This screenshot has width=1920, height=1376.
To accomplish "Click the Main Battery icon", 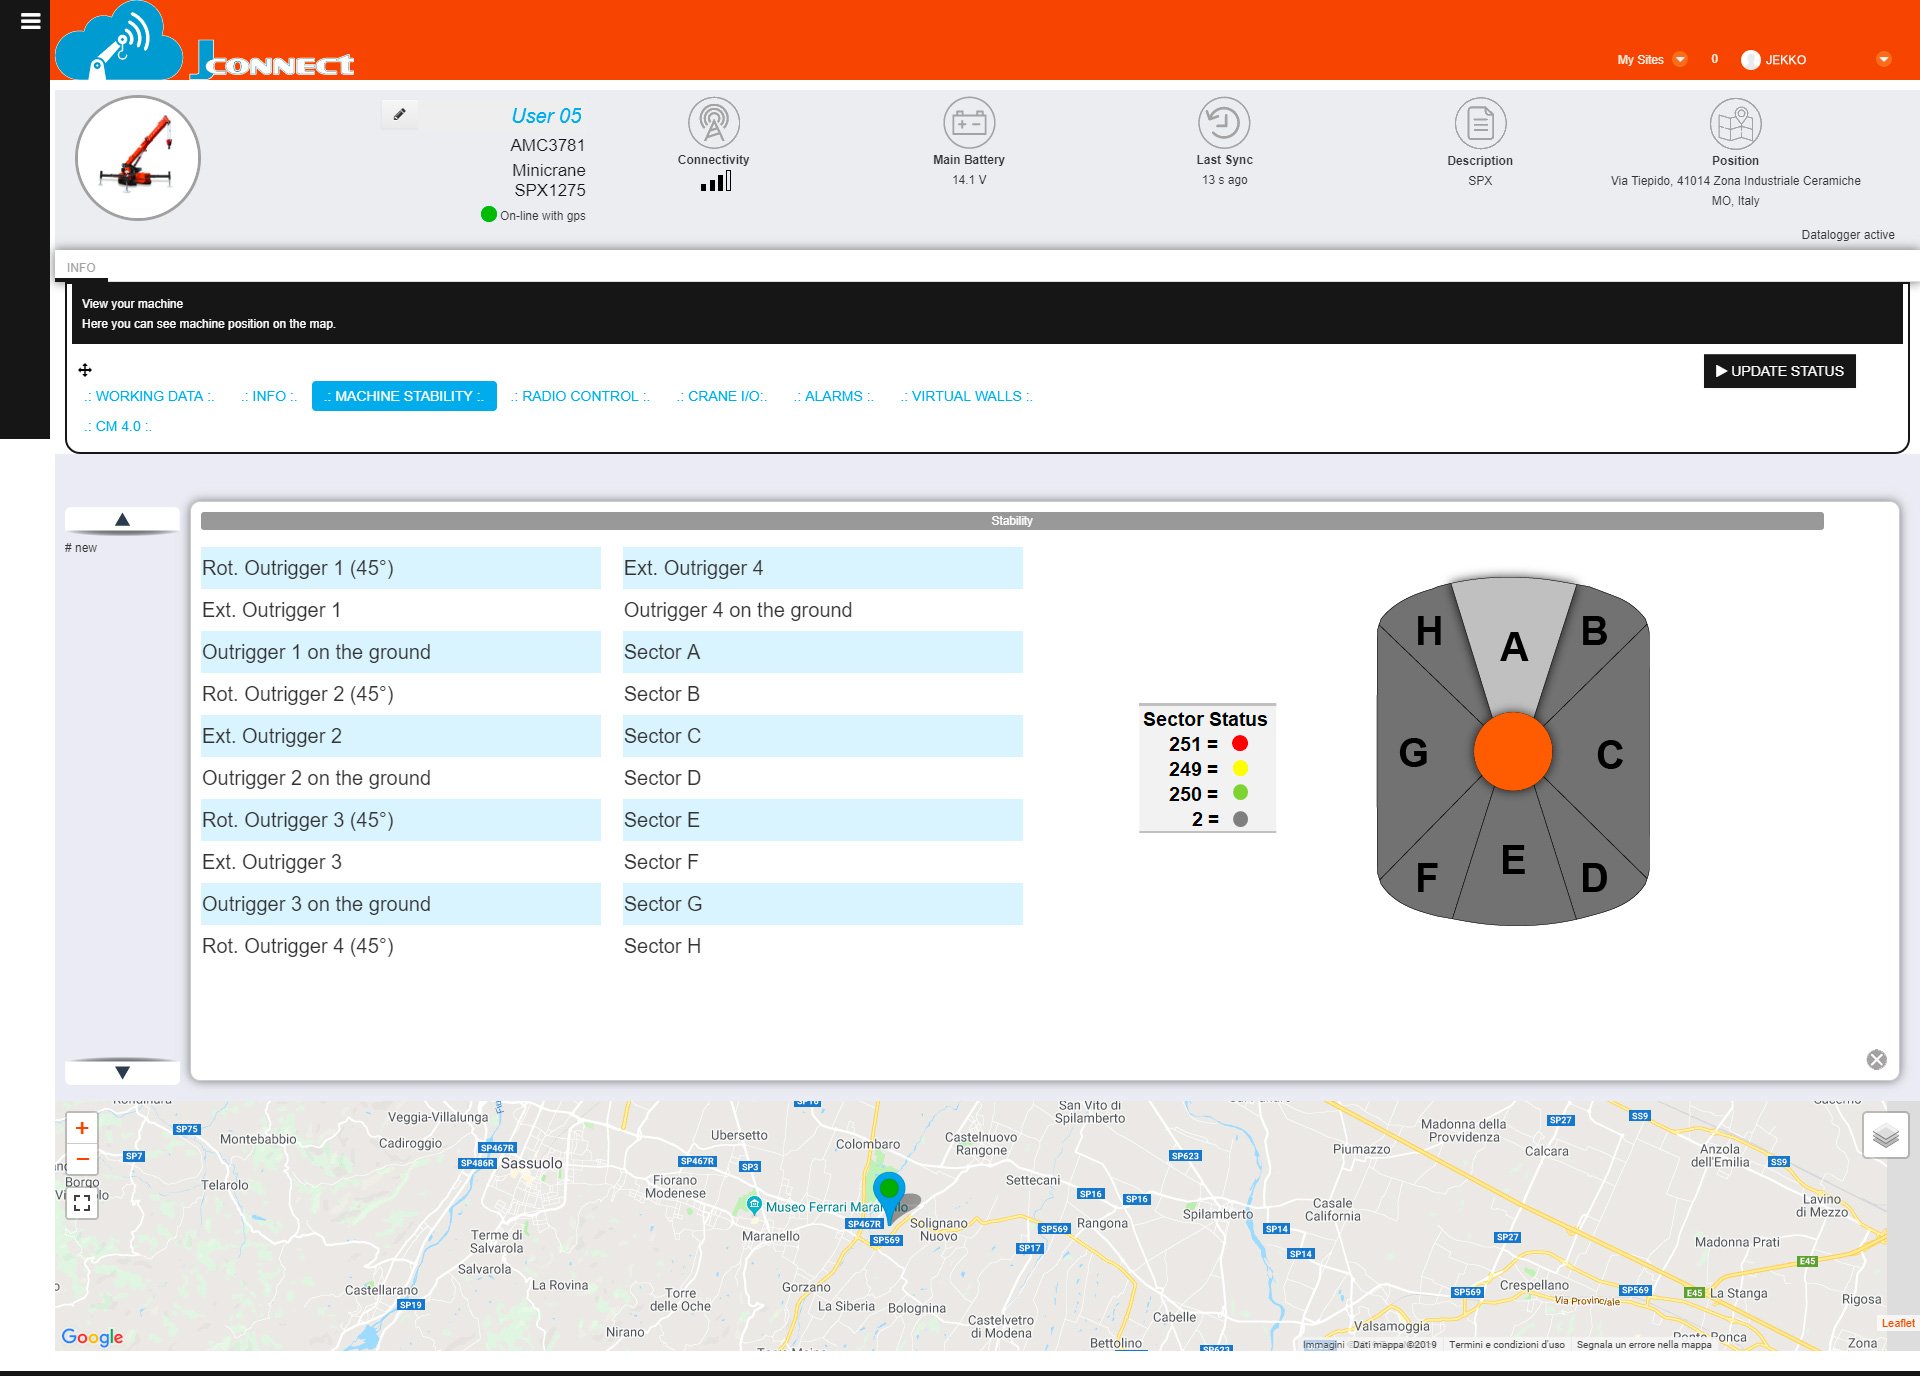I will tap(968, 123).
